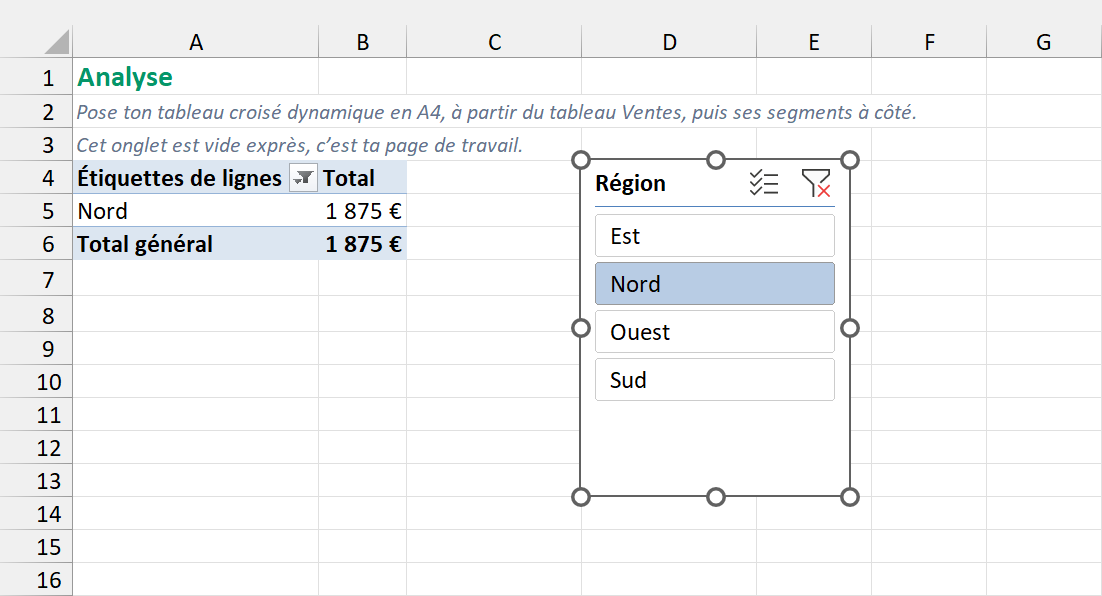Select column E header
Viewport: 1102px width, 596px height.
pos(814,42)
